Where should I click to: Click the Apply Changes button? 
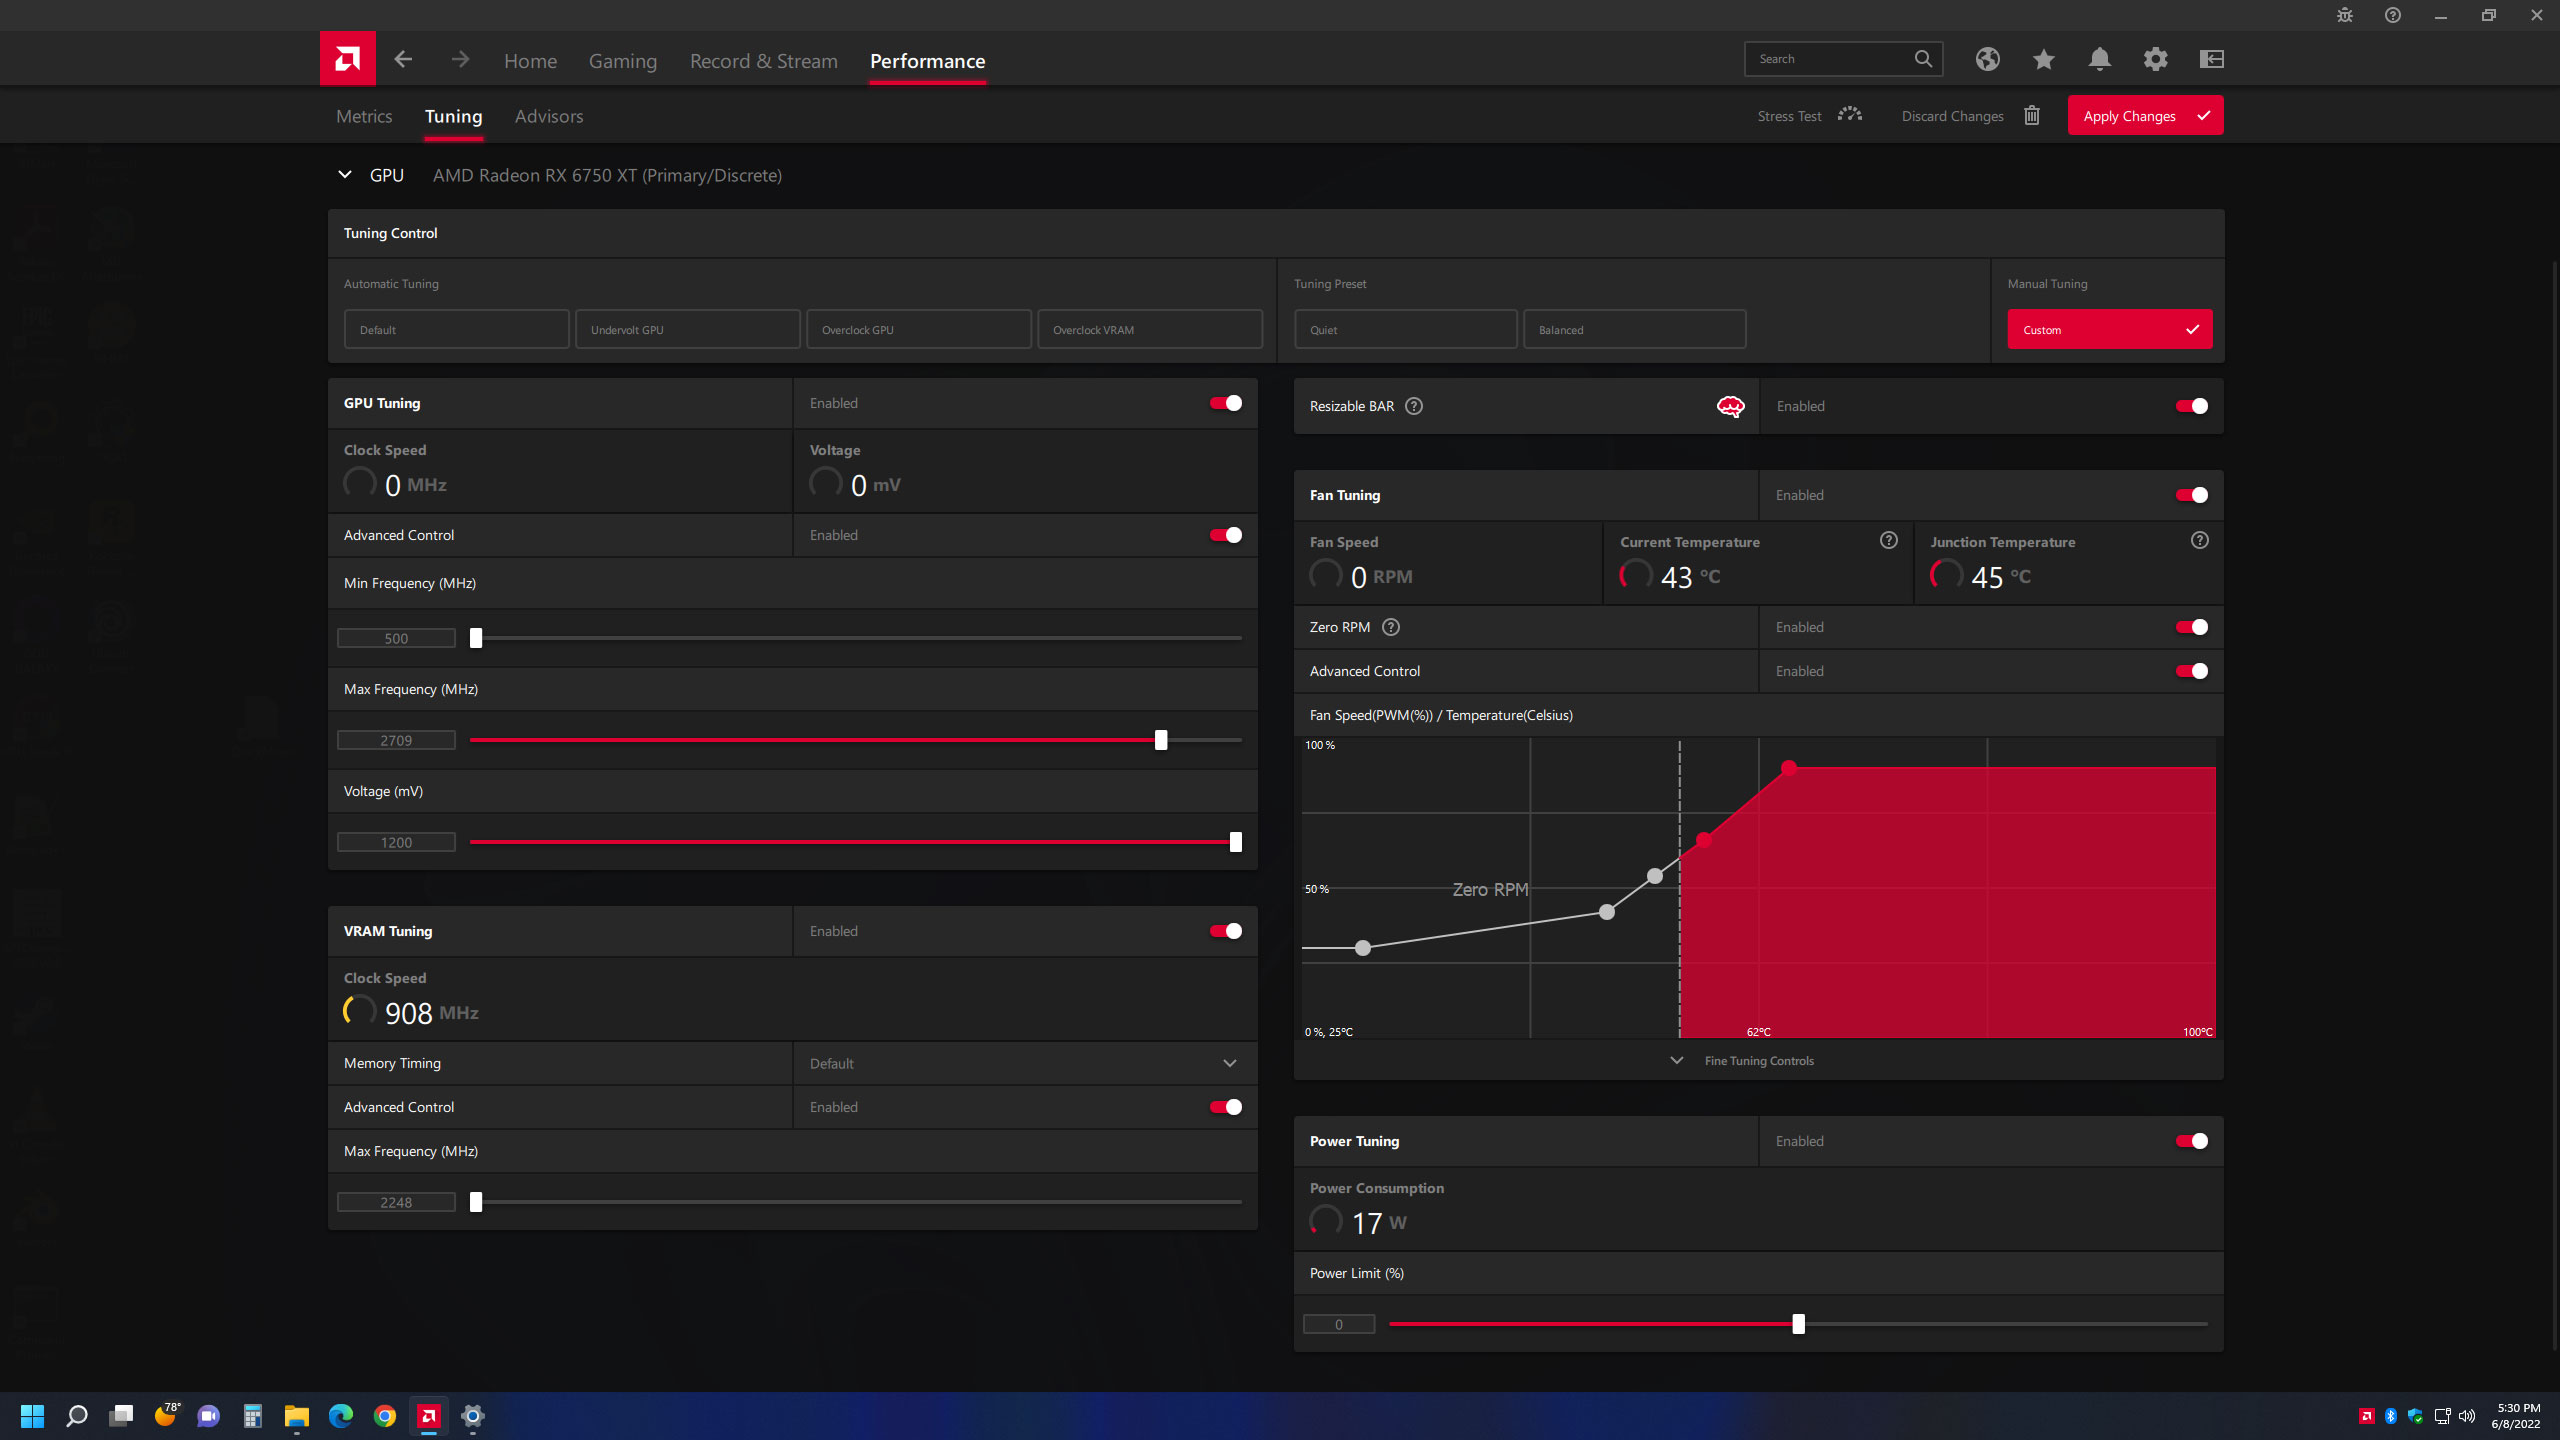[2145, 114]
